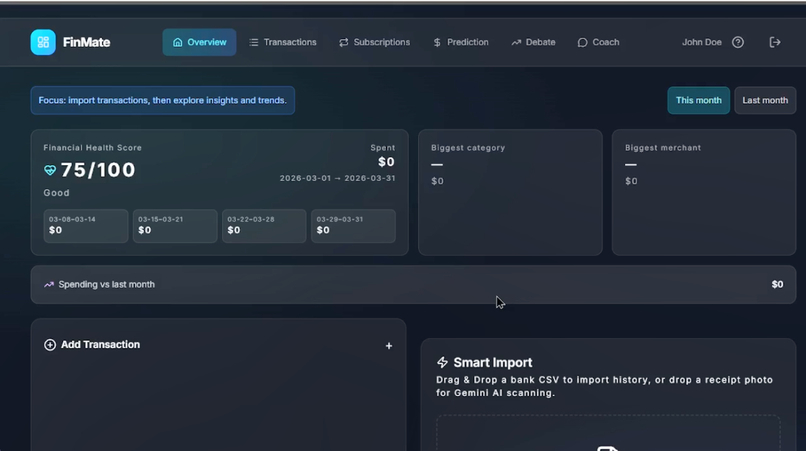Click the Add Transaction heading
This screenshot has width=806, height=451.
[x=100, y=345]
